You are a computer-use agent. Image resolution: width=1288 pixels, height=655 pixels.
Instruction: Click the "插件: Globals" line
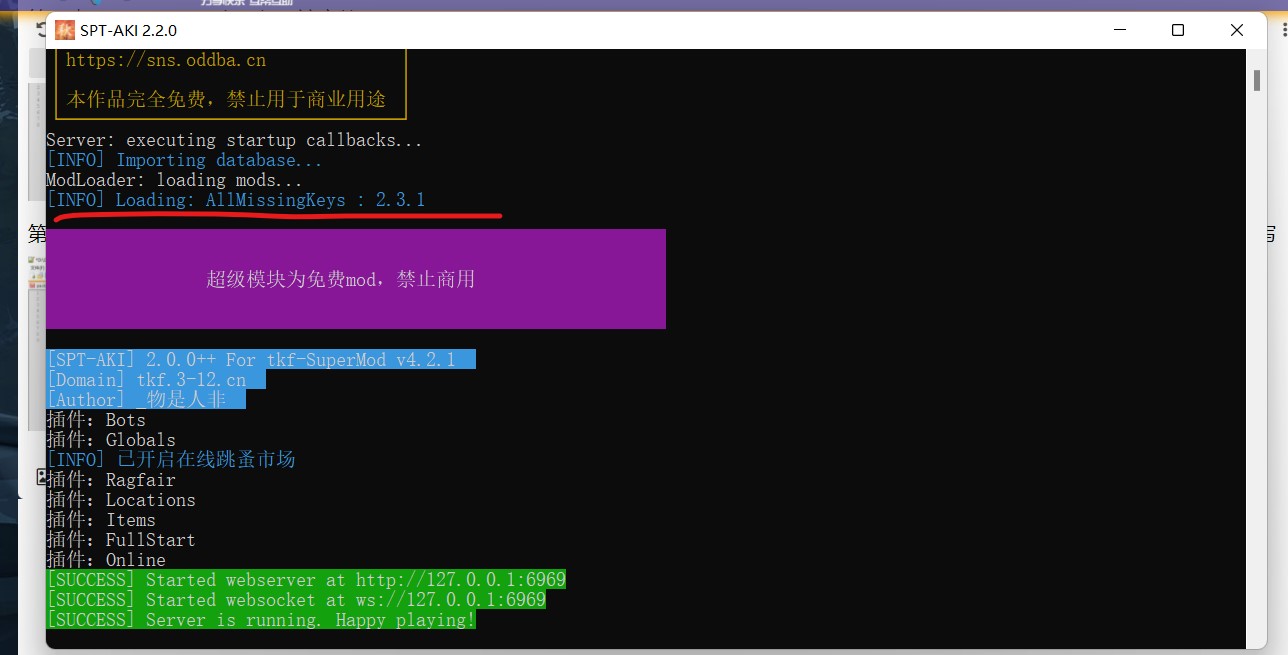tap(111, 440)
